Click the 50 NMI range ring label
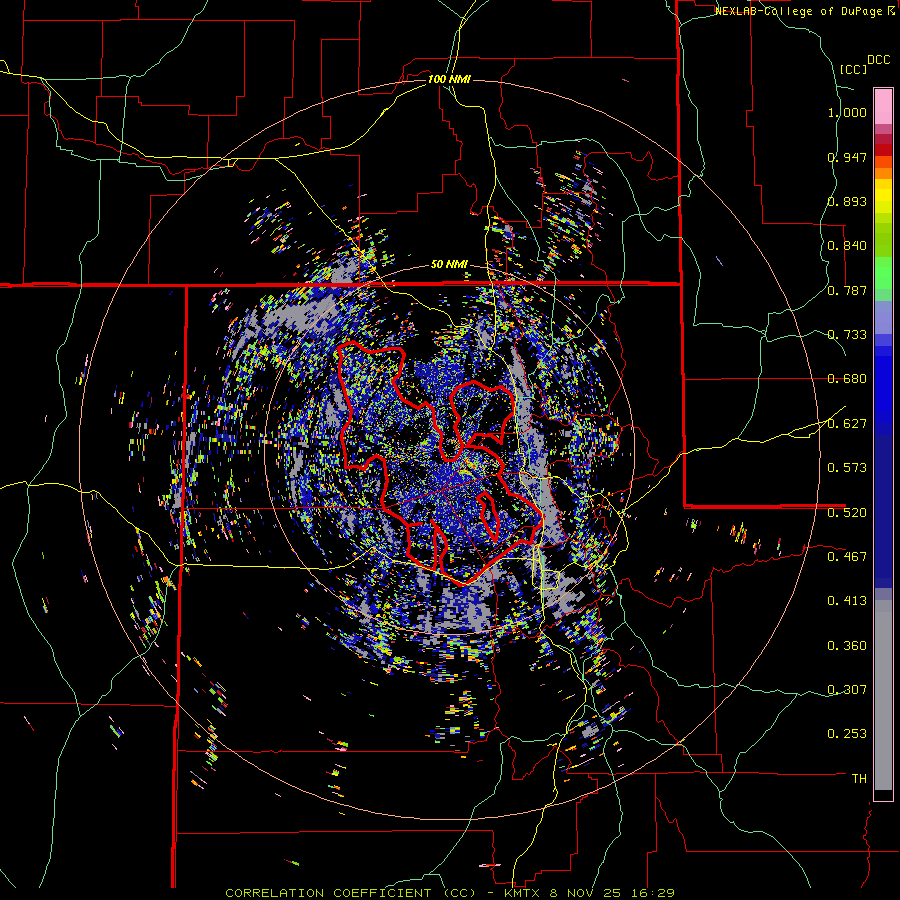This screenshot has height=900, width=900. [x=449, y=265]
